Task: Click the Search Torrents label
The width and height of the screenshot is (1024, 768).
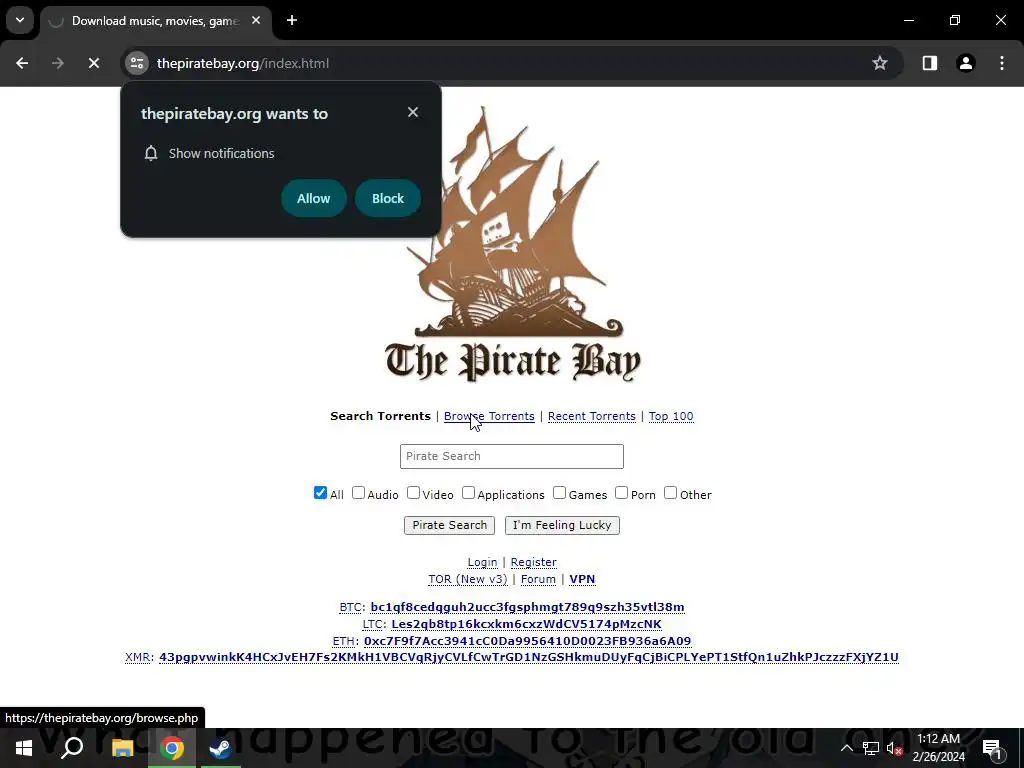Action: [380, 416]
